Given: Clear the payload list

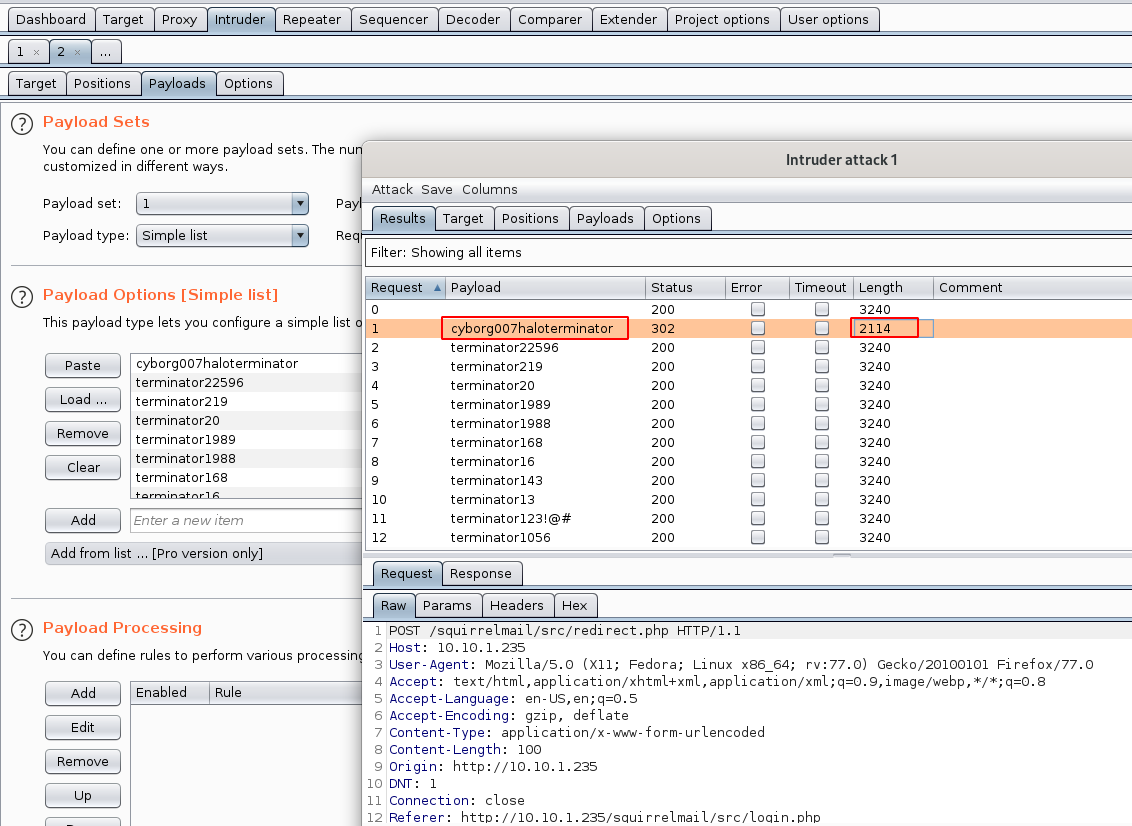Looking at the screenshot, I should tap(82, 467).
